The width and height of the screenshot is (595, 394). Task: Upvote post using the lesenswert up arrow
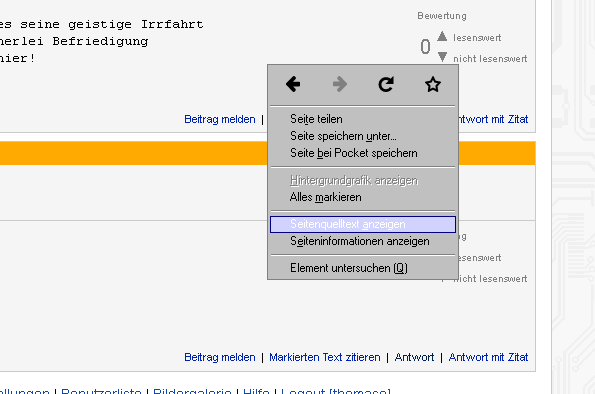442,36
